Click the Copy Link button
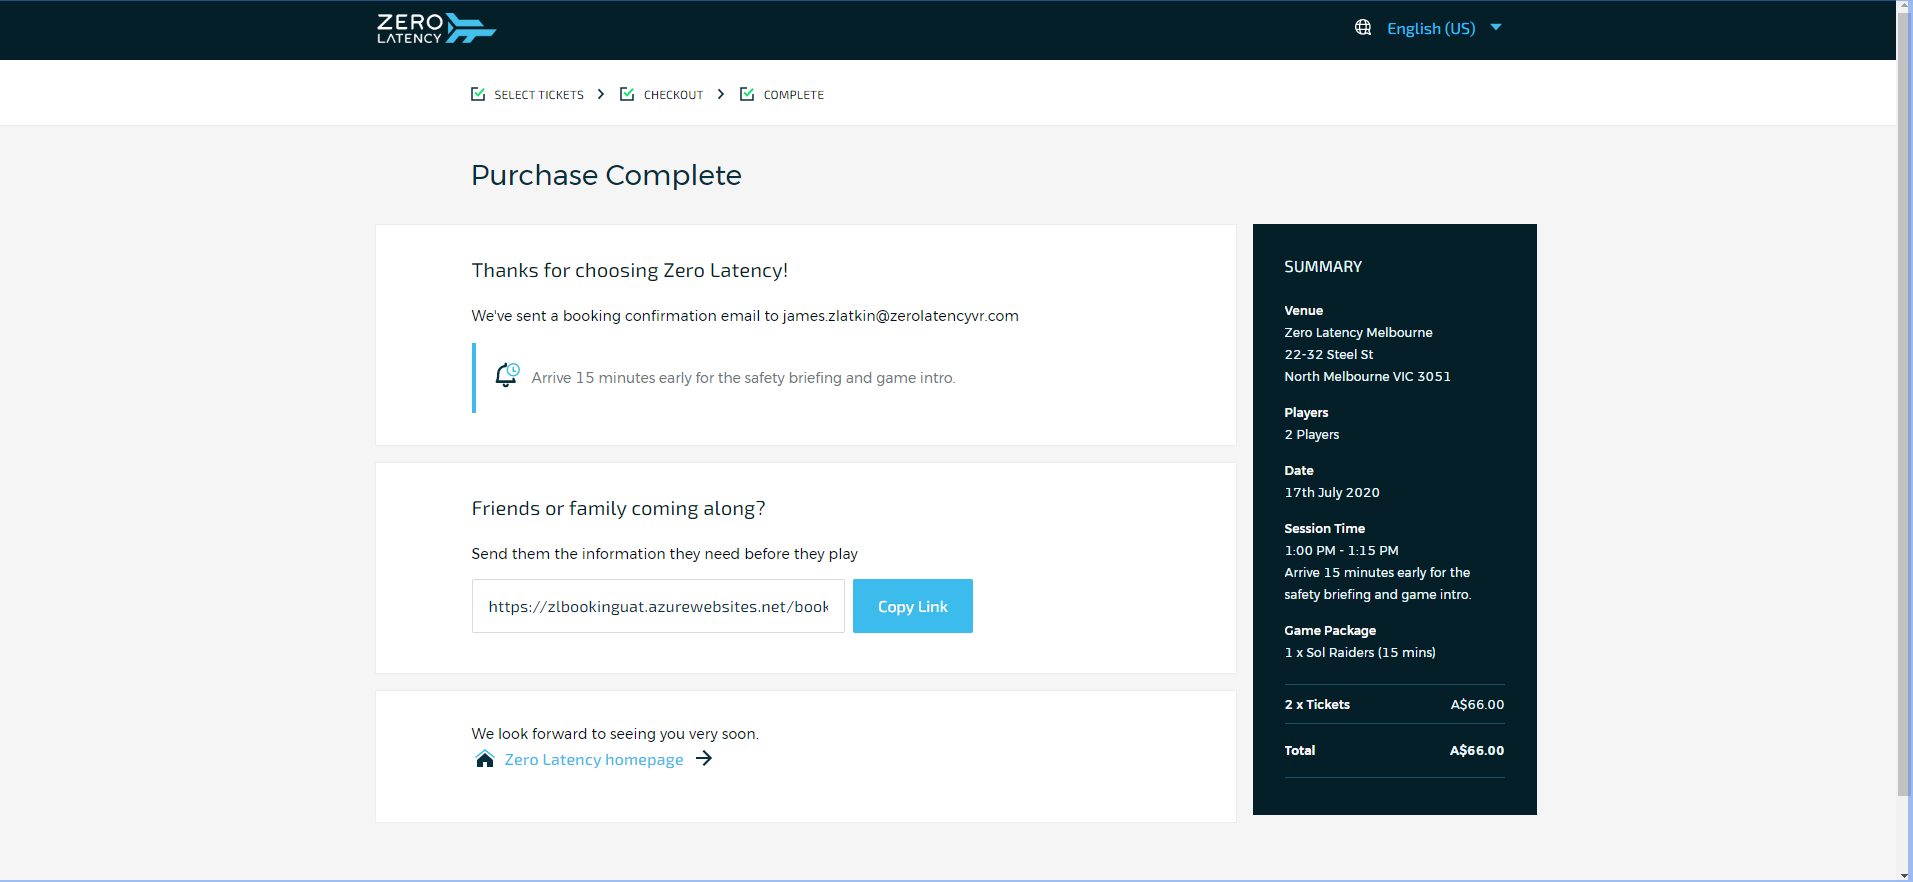The height and width of the screenshot is (882, 1913). pyautogui.click(x=913, y=606)
